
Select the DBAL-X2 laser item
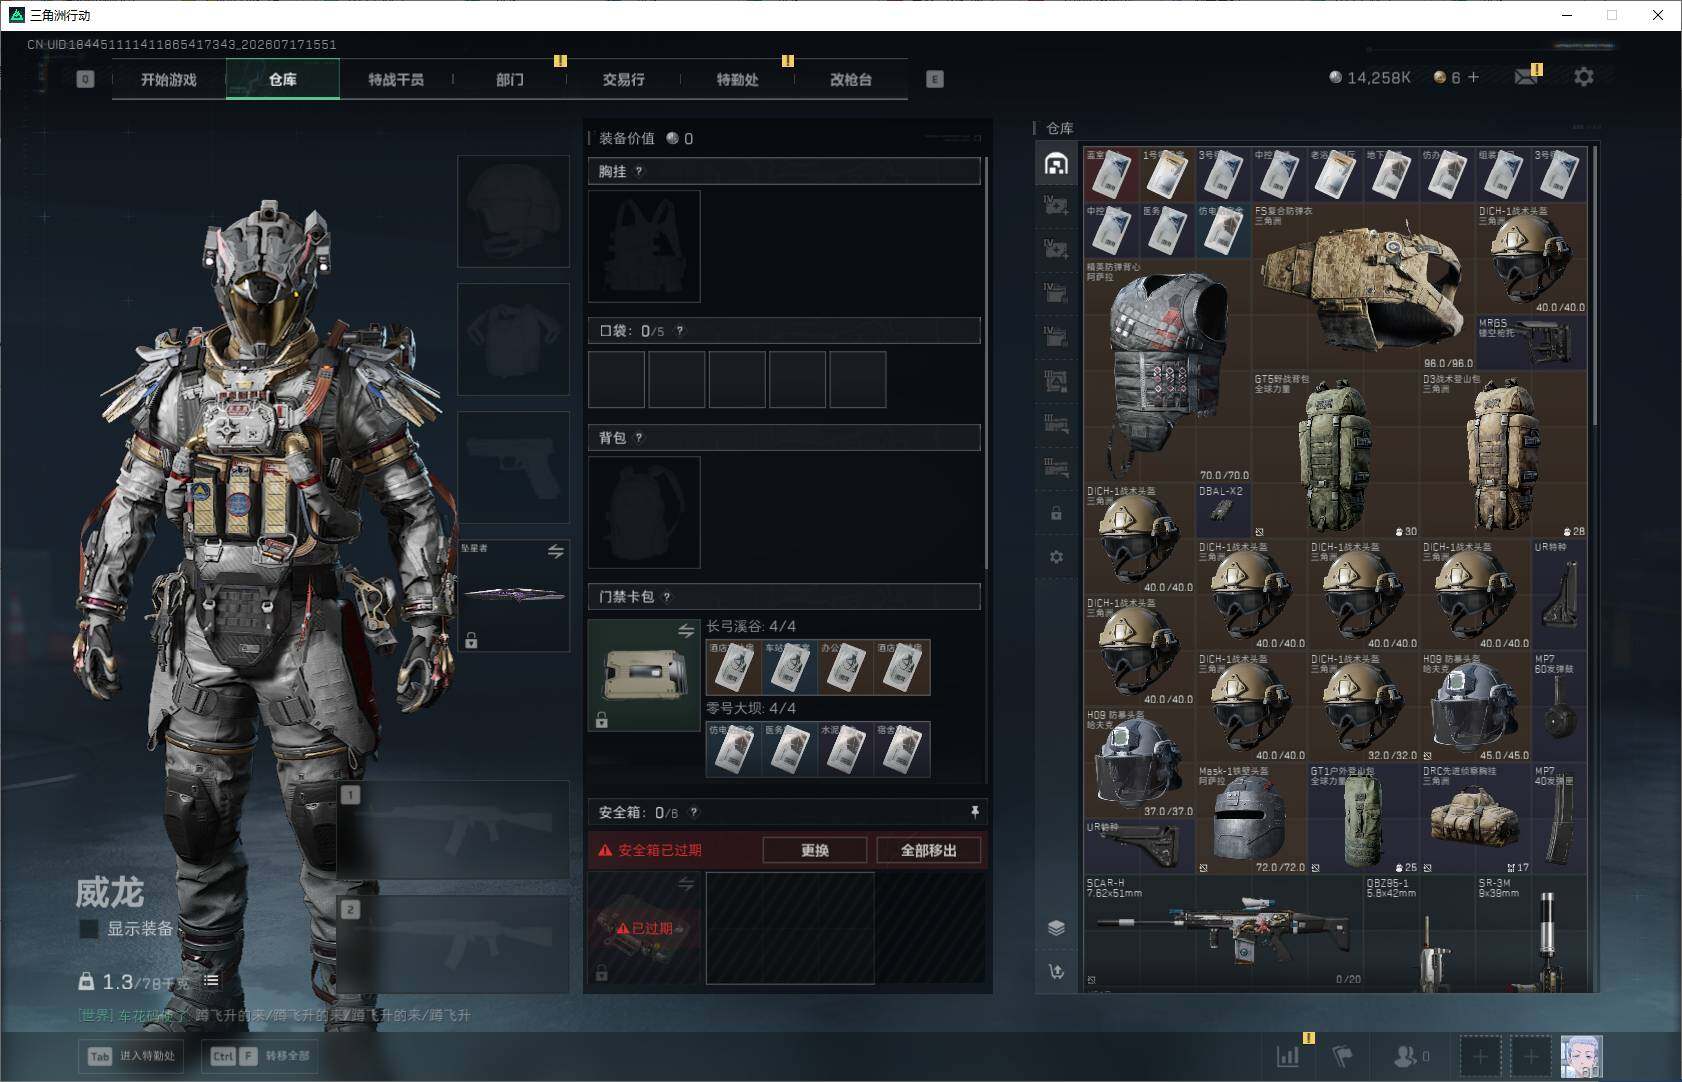pos(1224,511)
